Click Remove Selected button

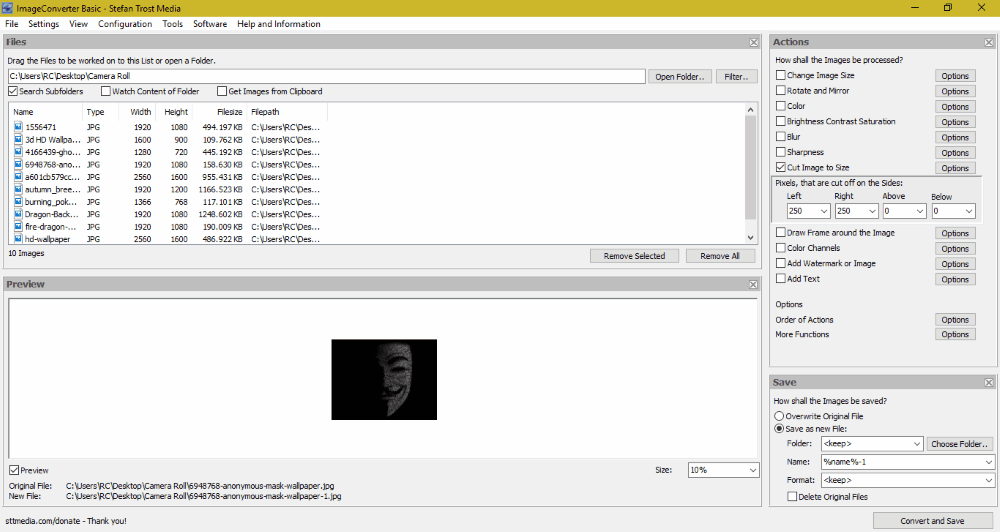634,256
